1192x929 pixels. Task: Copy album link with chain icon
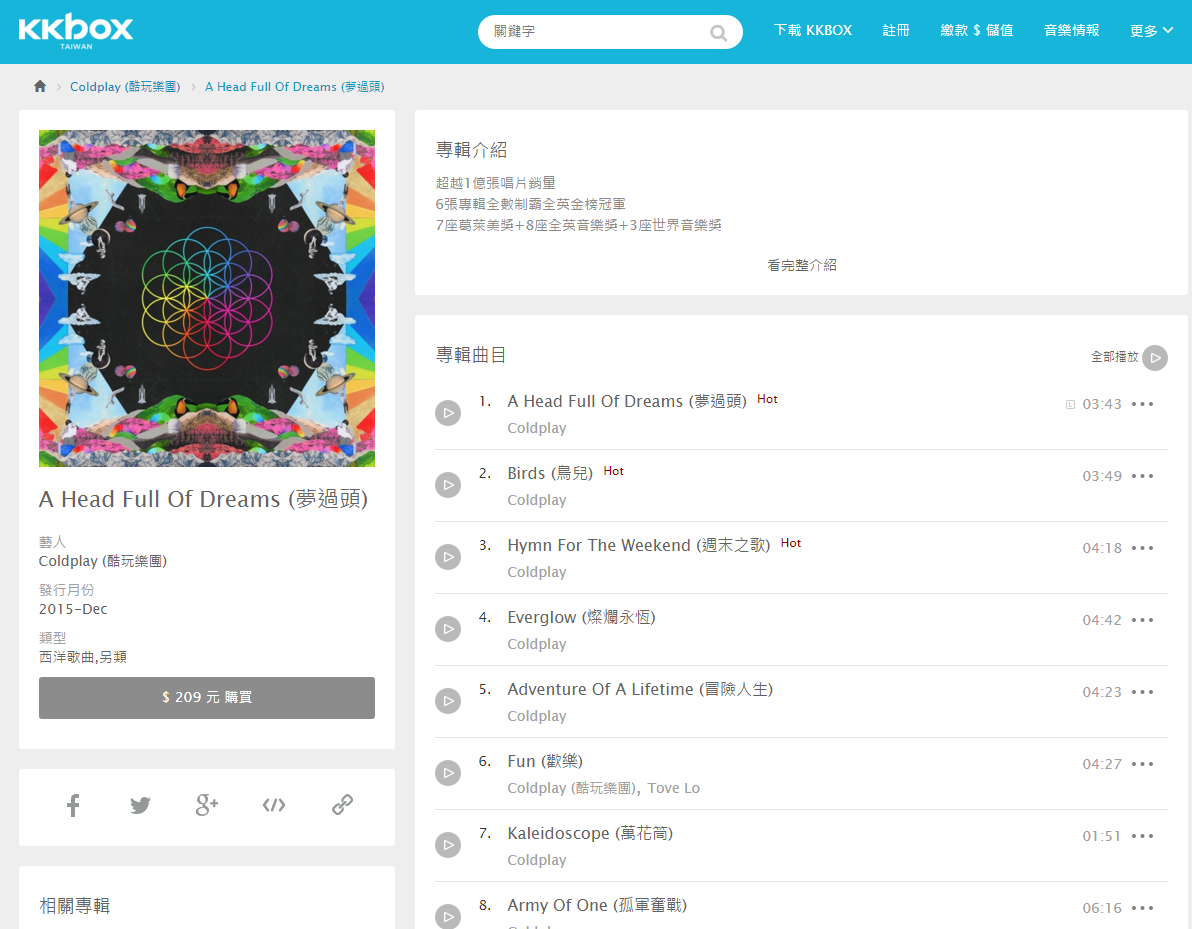pos(342,805)
